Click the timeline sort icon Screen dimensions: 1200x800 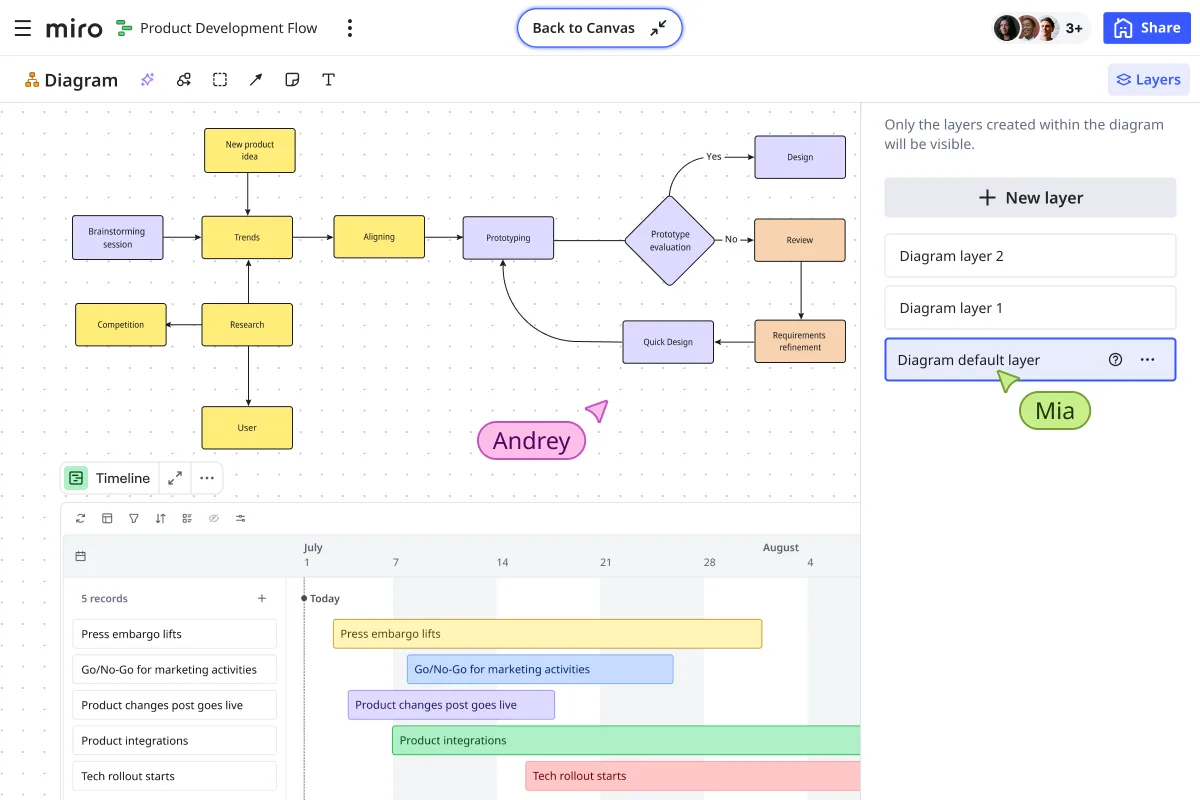[160, 518]
